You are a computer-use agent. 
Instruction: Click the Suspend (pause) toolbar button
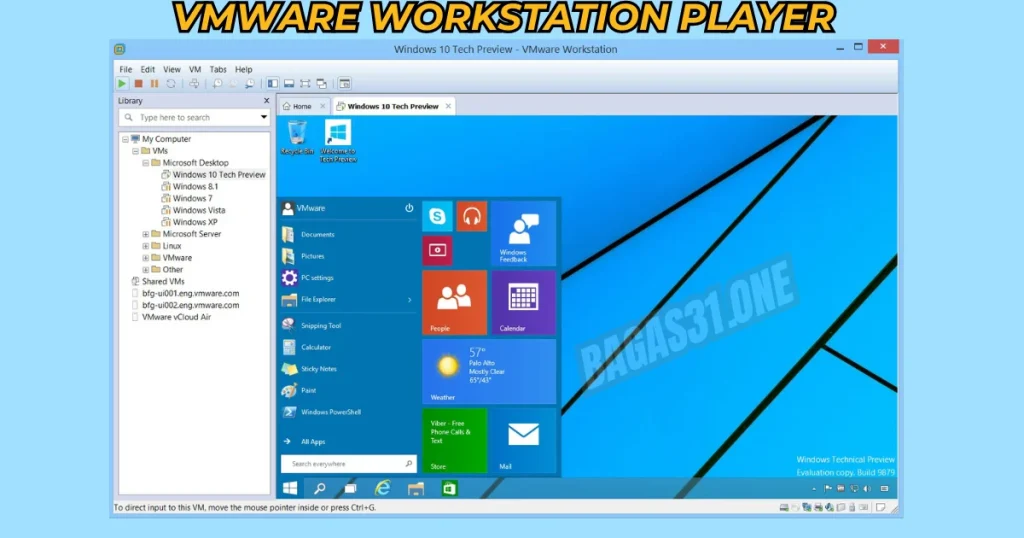[x=154, y=84]
